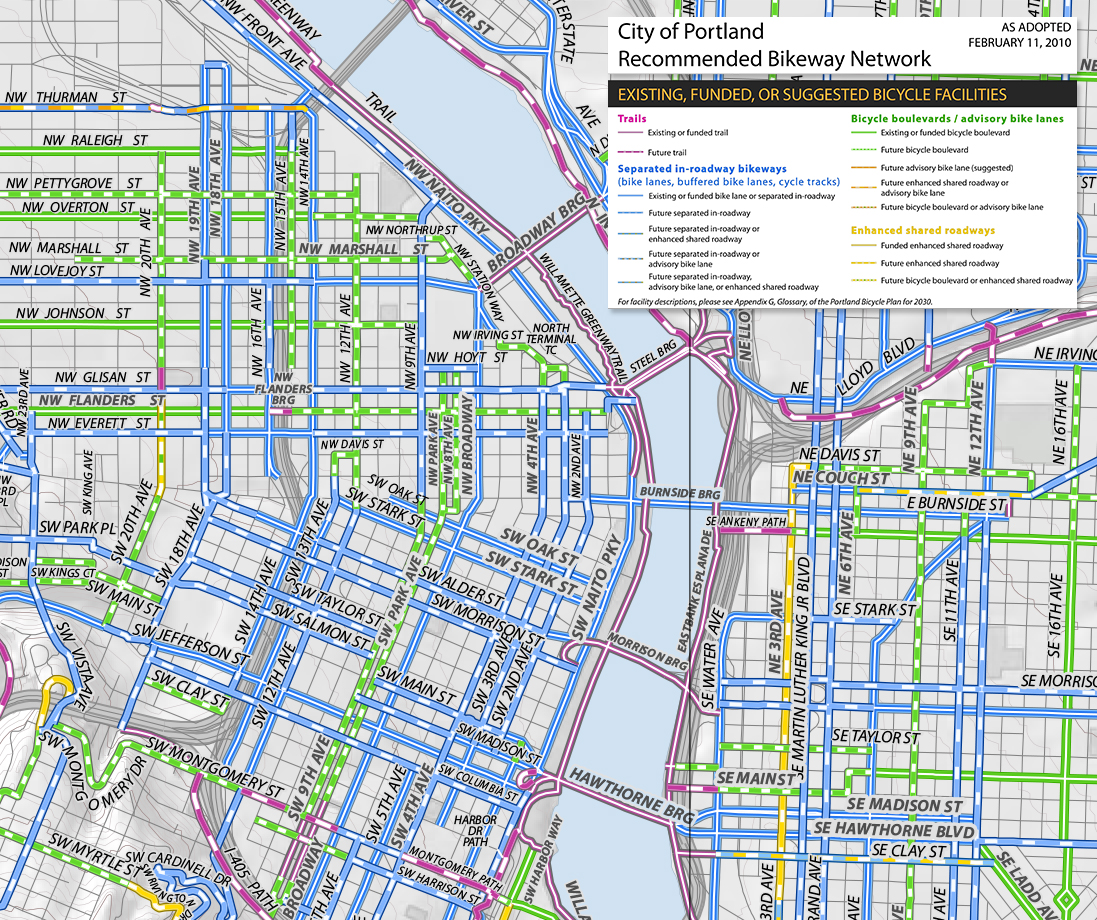This screenshot has height=920, width=1097.
Task: Click the 'NE DAVIS ST' street label
Action: pos(839,455)
